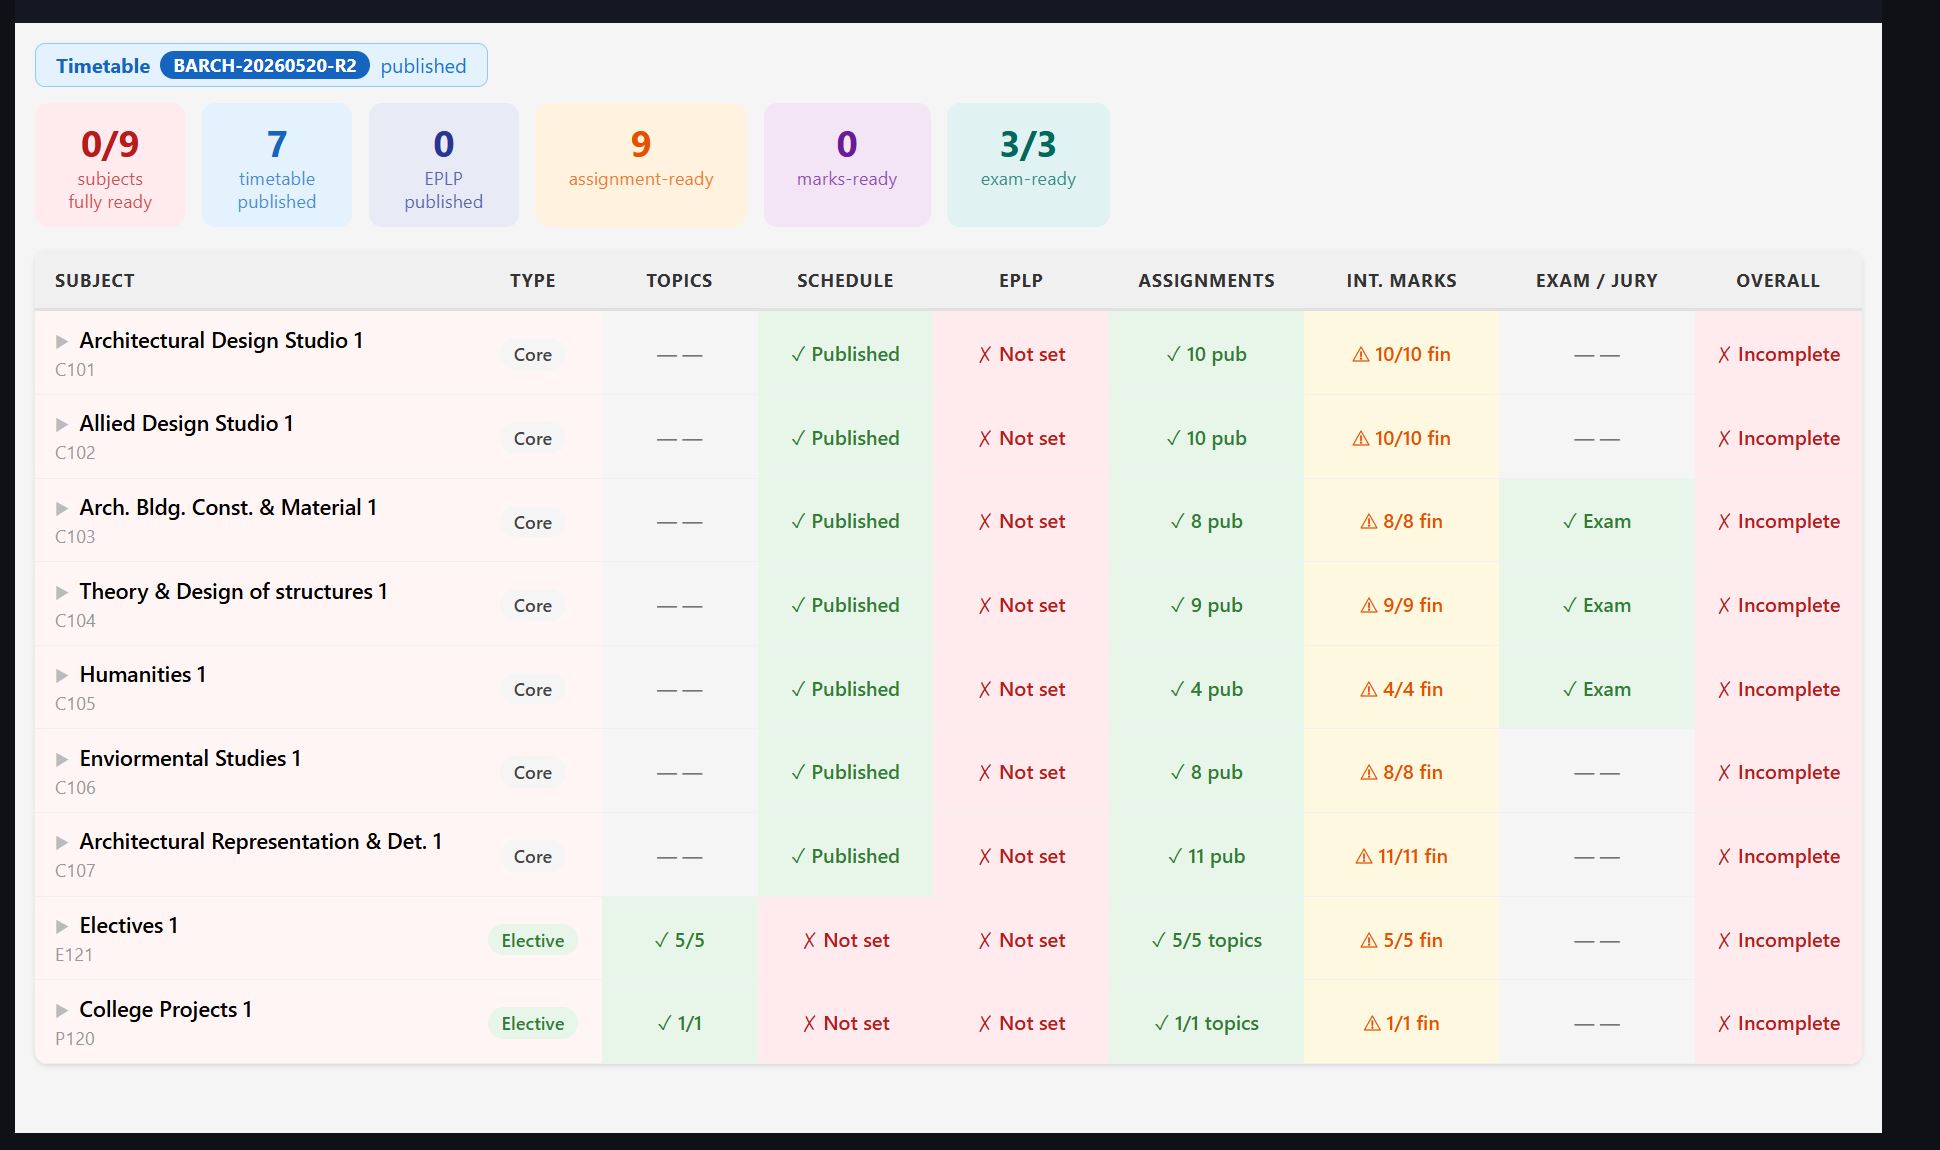Click the 11/11 fin internal marks cell

pos(1401,856)
